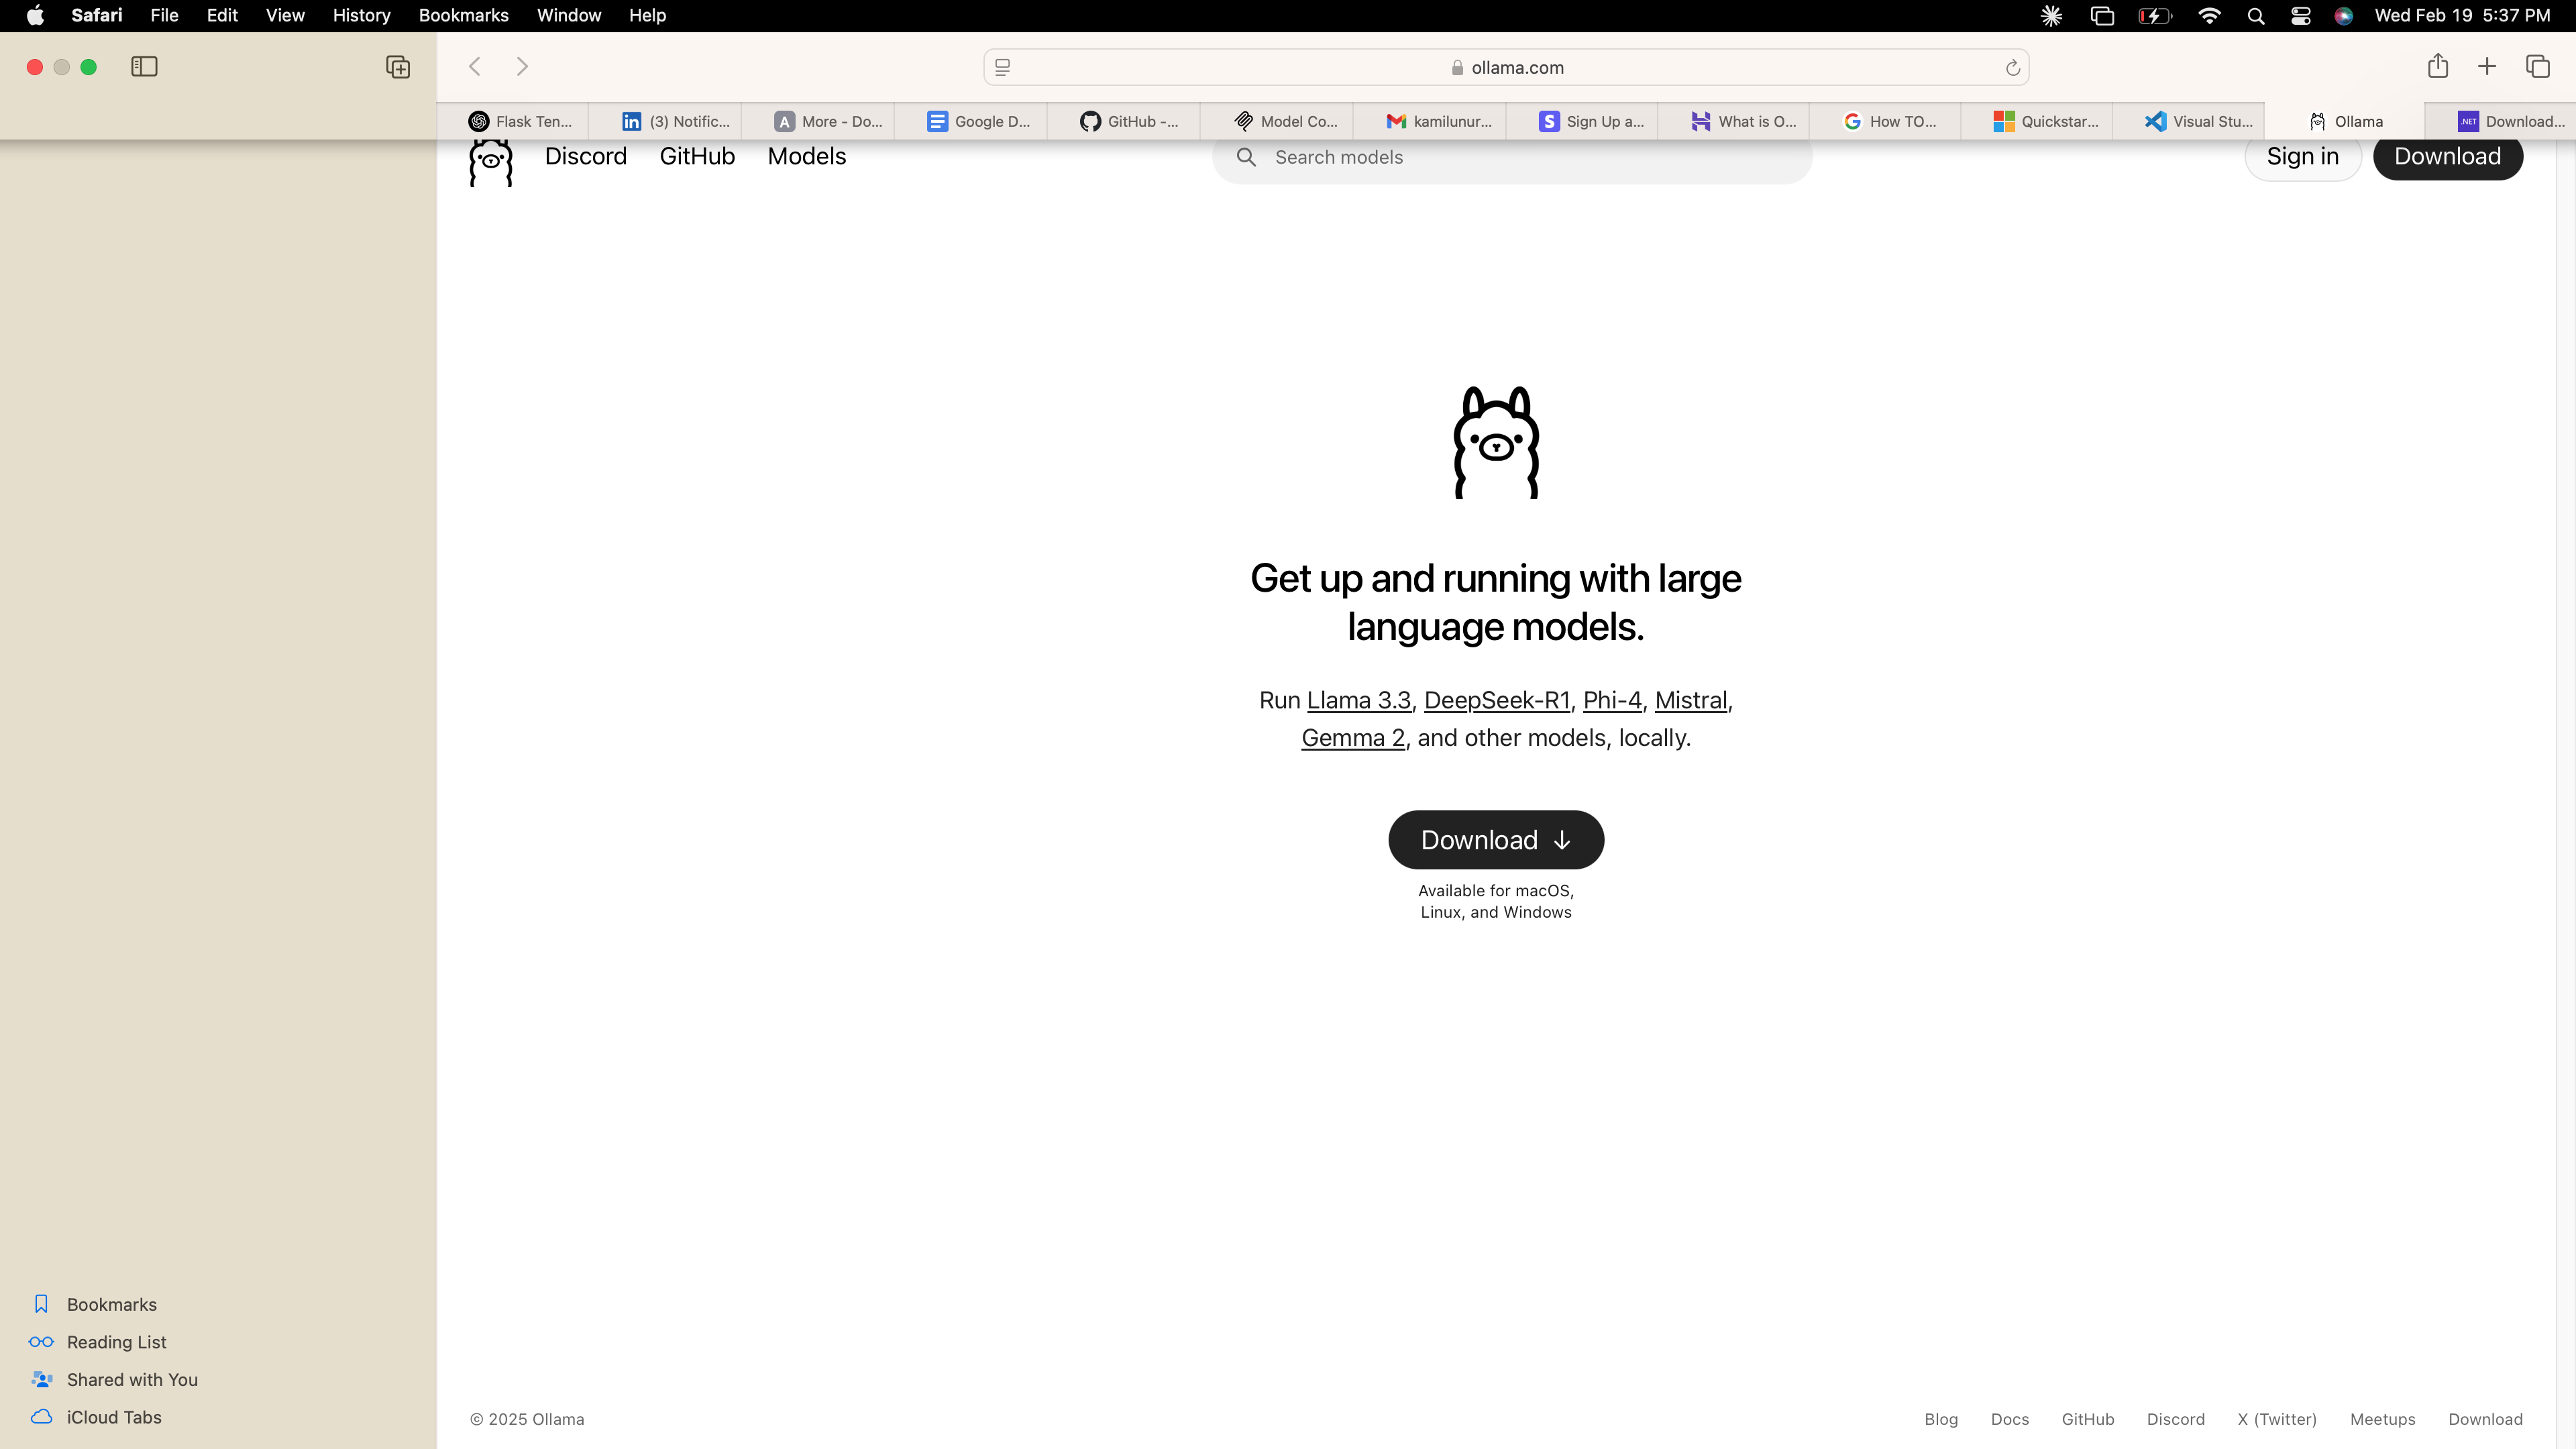Toggle the Safari sidebar icon

(144, 67)
